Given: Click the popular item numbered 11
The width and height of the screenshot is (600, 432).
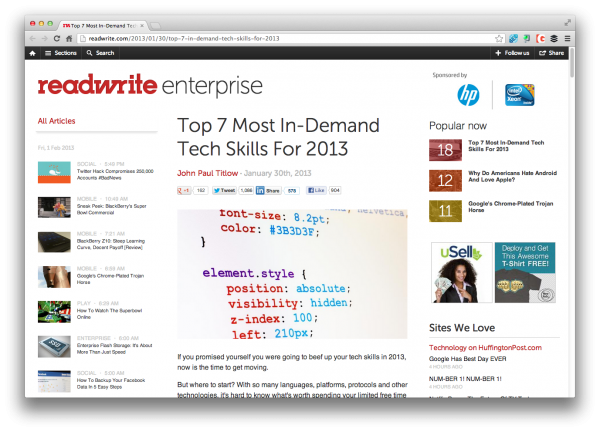Looking at the screenshot, I should pos(445,211).
